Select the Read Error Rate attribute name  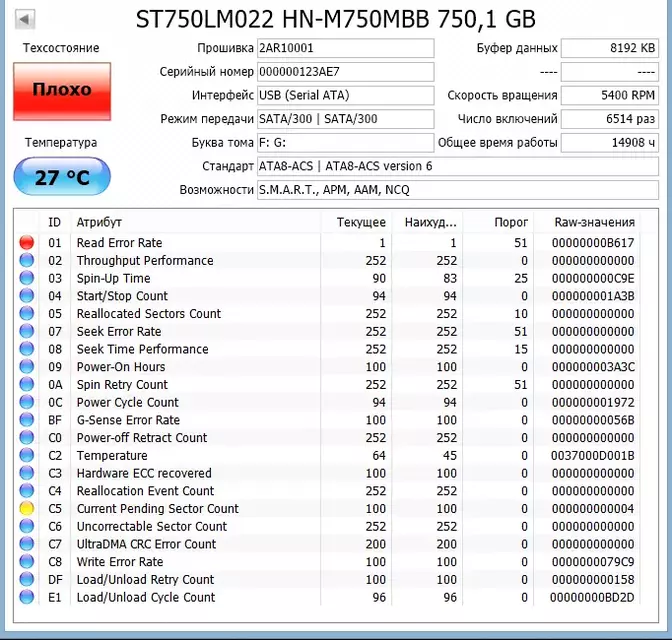coord(120,243)
